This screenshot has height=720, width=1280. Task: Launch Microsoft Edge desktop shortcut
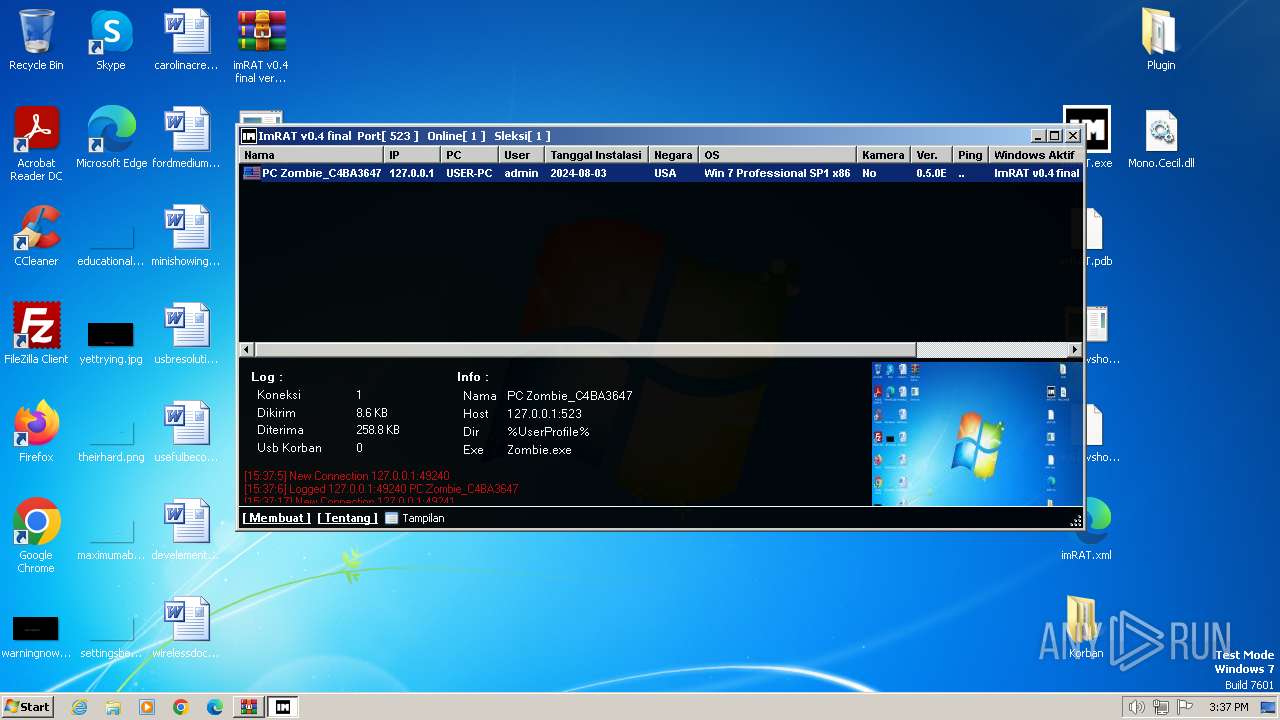[111, 138]
